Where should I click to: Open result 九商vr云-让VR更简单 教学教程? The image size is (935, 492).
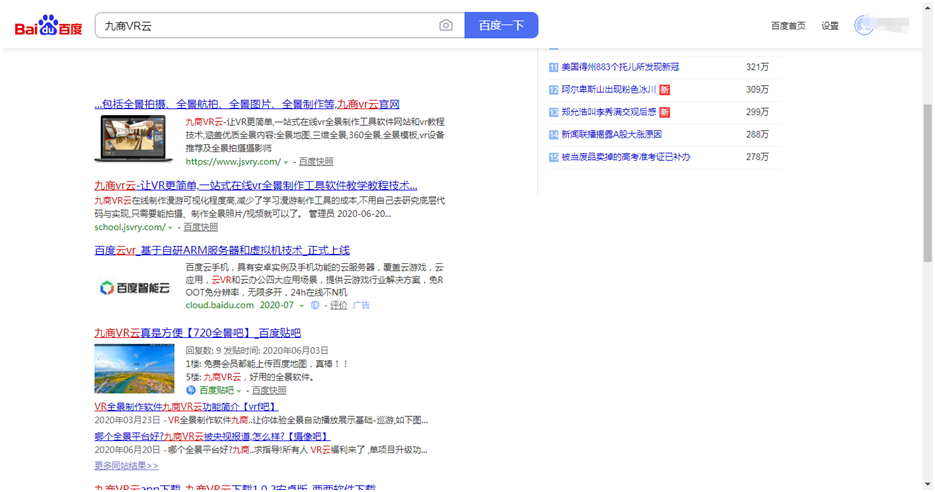256,185
